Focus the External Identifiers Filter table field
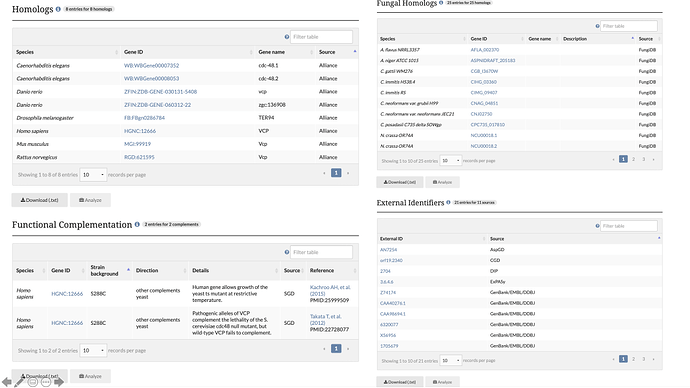The image size is (690, 388). [x=629, y=226]
